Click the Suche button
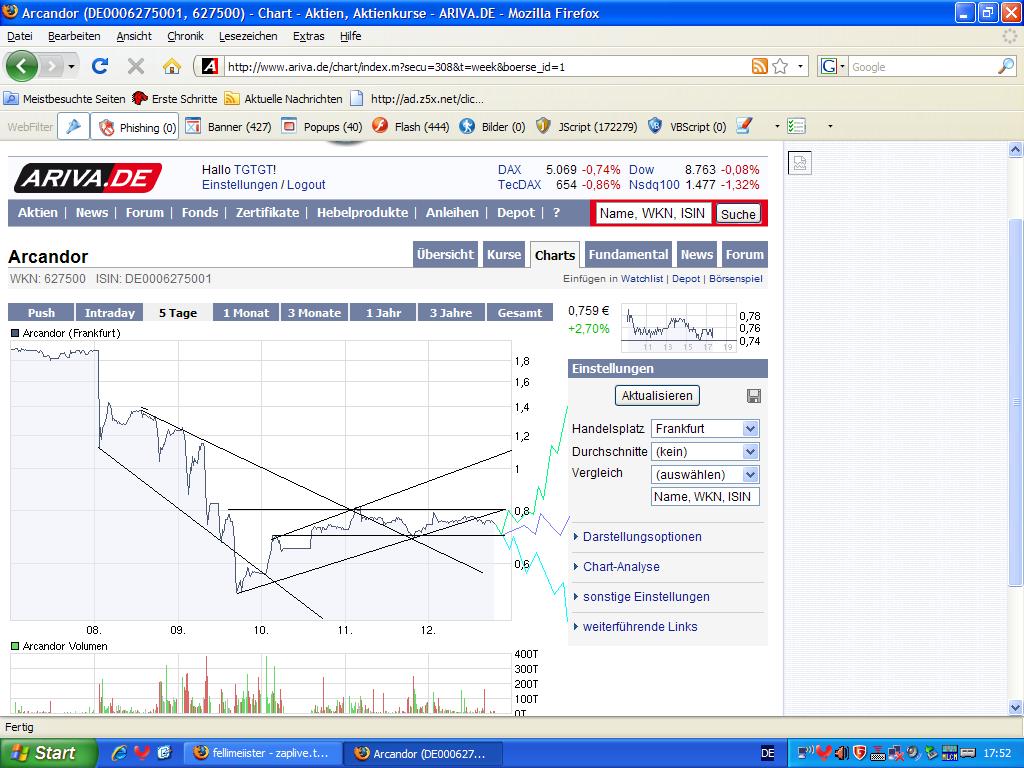This screenshot has height=768, width=1024. pos(738,214)
